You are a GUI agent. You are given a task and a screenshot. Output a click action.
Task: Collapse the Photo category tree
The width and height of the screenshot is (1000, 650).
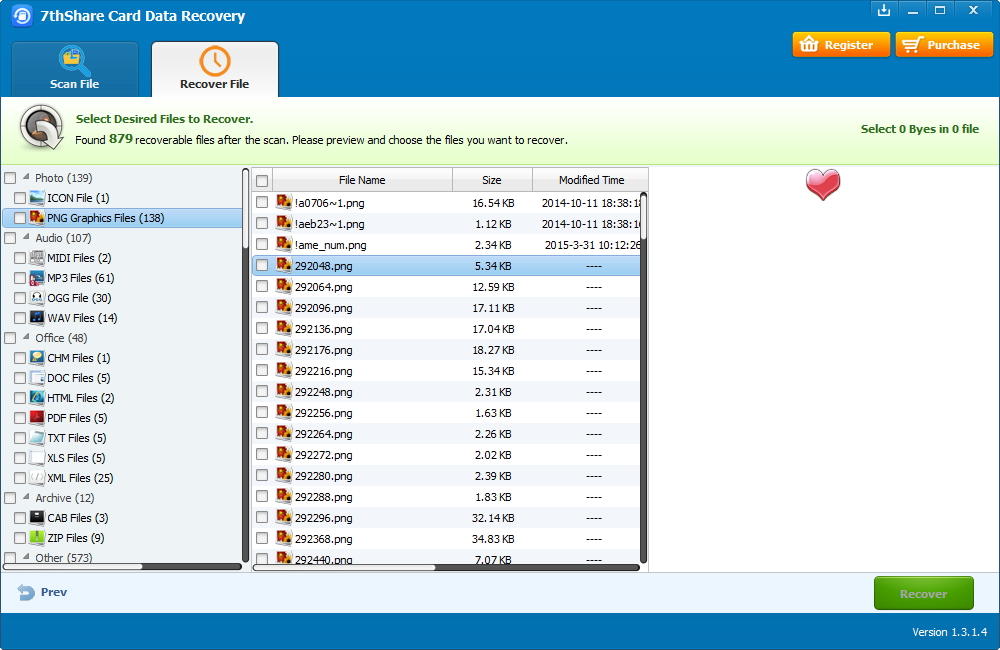point(26,177)
